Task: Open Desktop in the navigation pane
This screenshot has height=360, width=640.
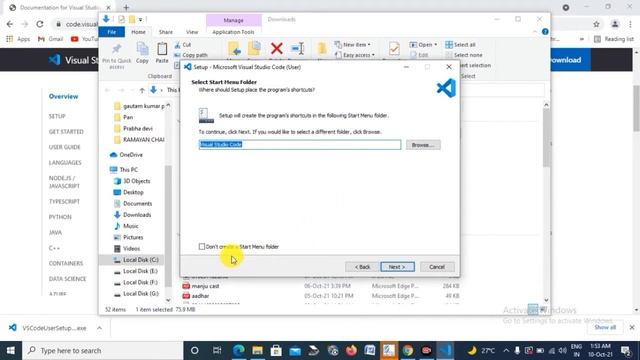Action: click(x=129, y=192)
